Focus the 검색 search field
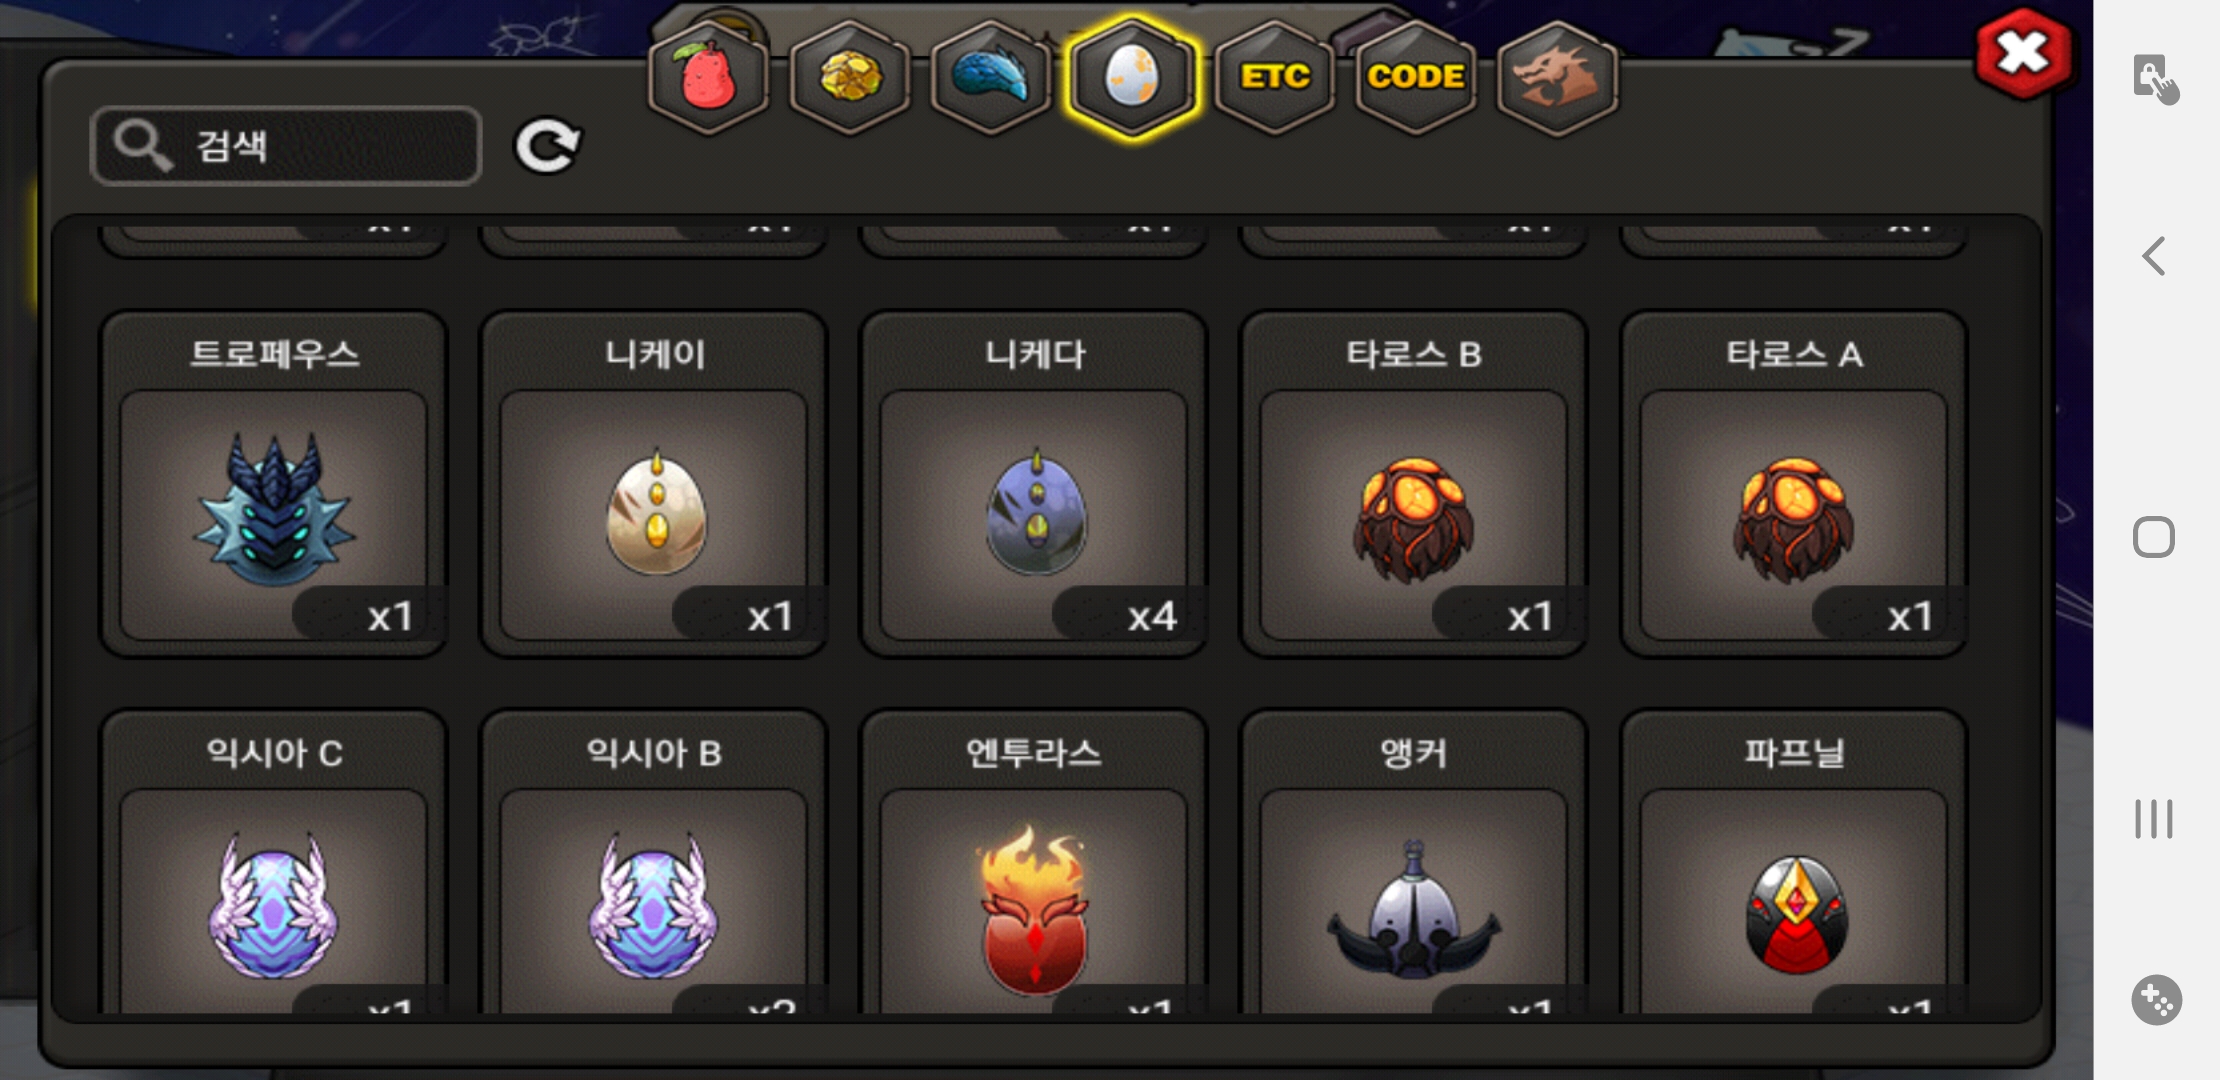The width and height of the screenshot is (2220, 1080). [286, 146]
